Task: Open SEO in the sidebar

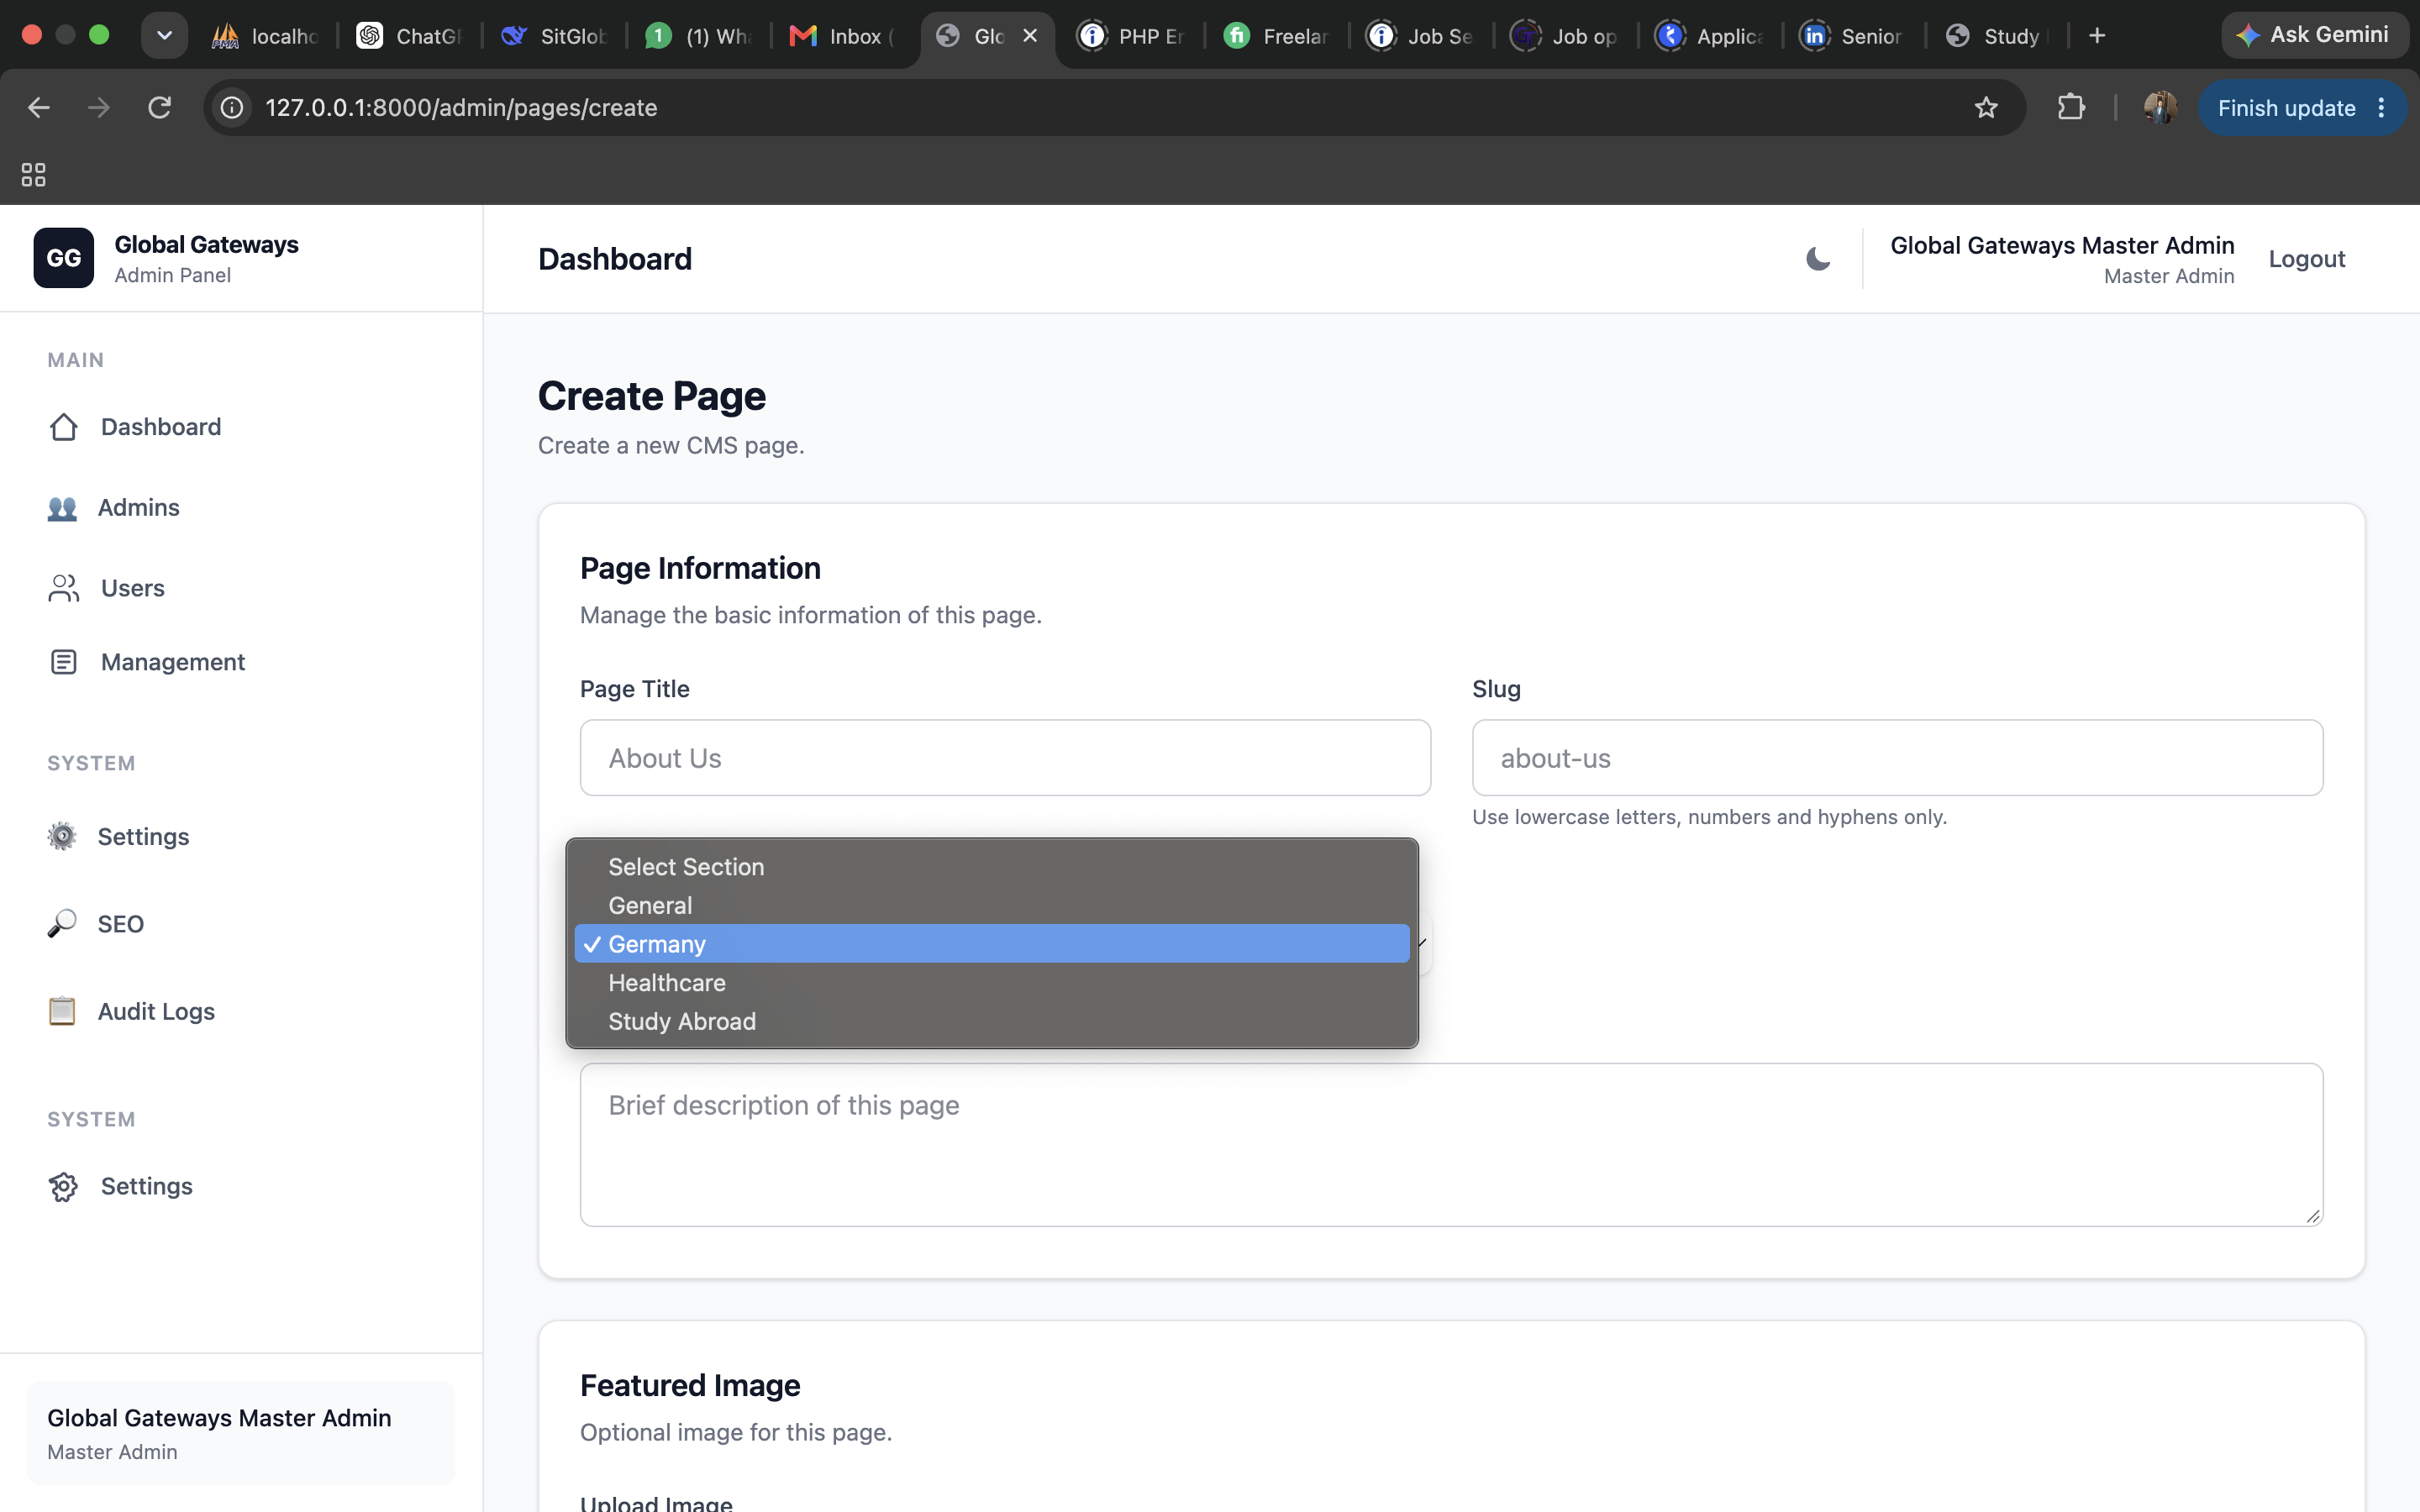Action: [95, 924]
